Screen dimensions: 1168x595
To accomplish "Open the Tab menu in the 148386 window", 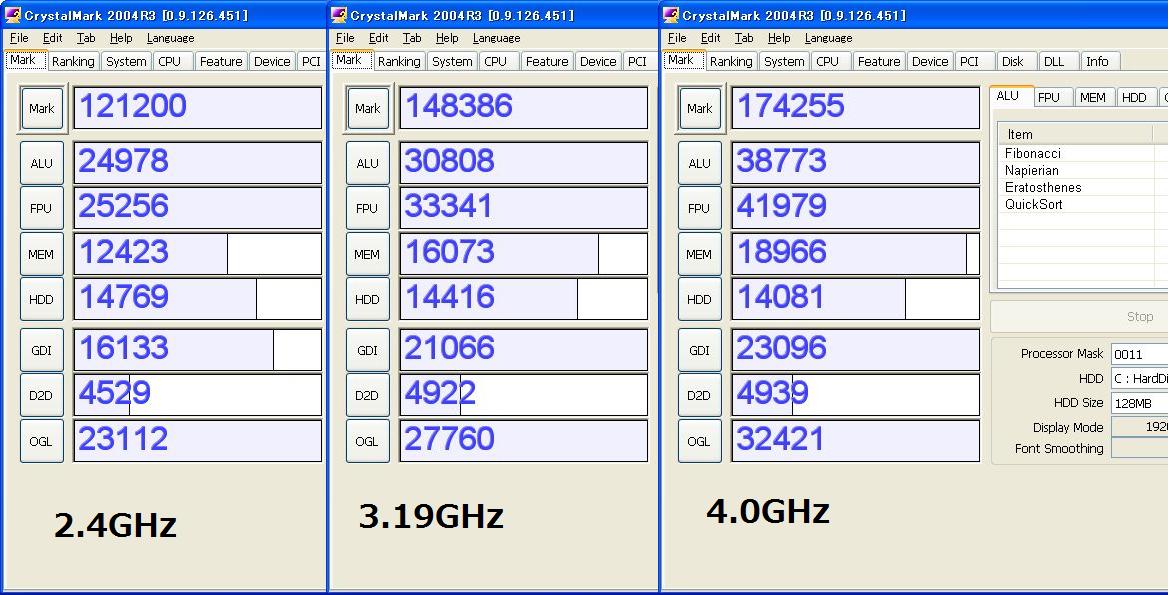I will click(412, 38).
